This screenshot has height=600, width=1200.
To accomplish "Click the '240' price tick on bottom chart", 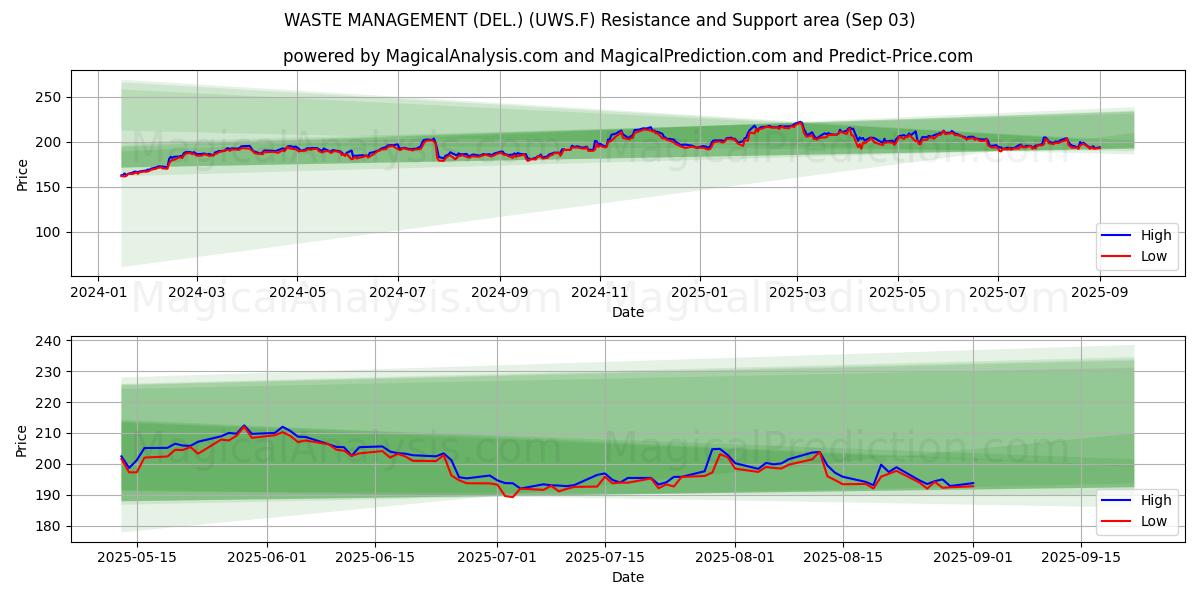I will tap(50, 341).
